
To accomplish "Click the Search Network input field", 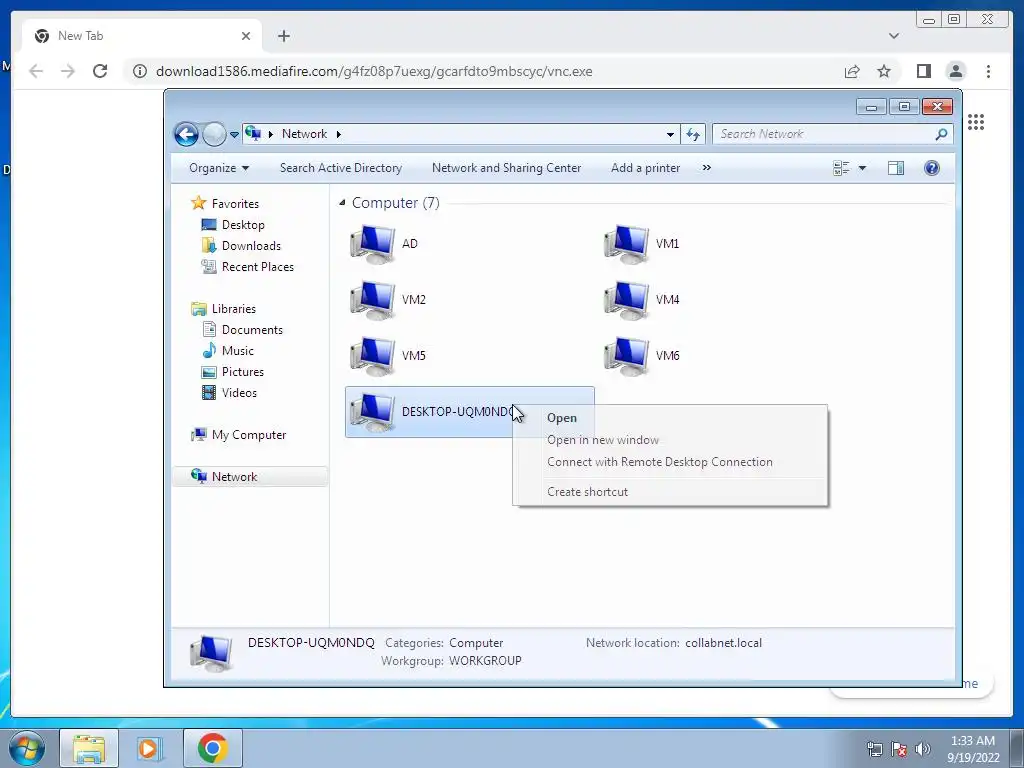I will tap(824, 134).
